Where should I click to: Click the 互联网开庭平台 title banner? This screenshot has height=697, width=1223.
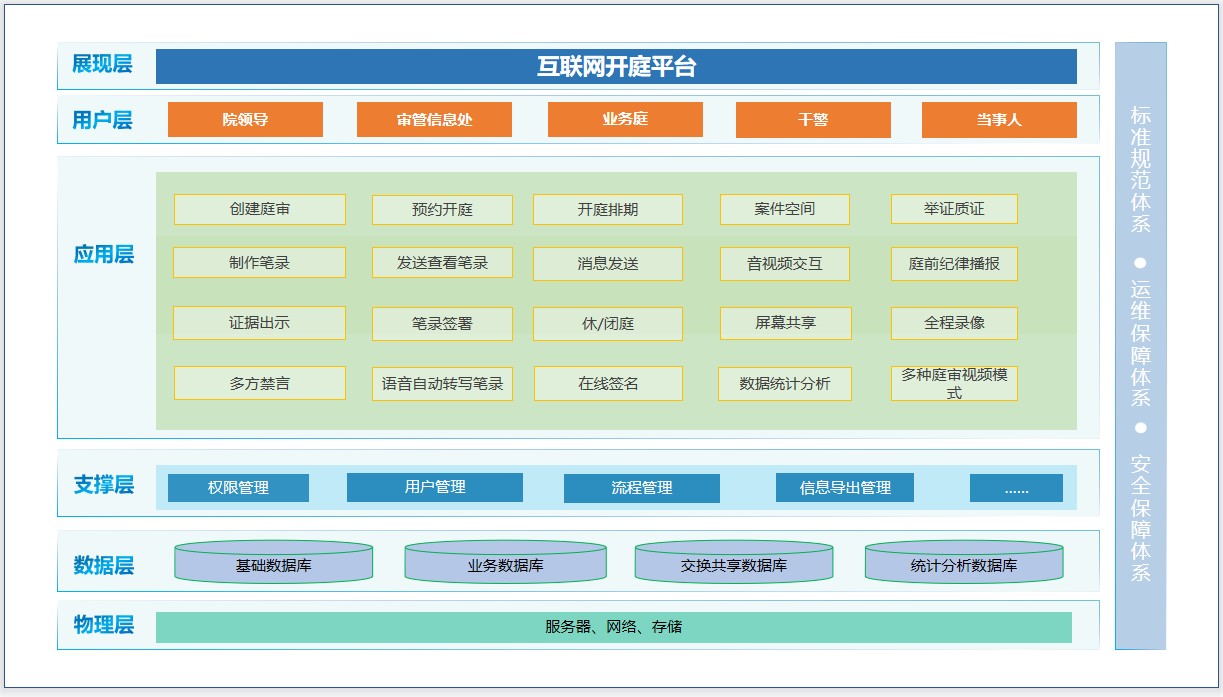click(616, 67)
